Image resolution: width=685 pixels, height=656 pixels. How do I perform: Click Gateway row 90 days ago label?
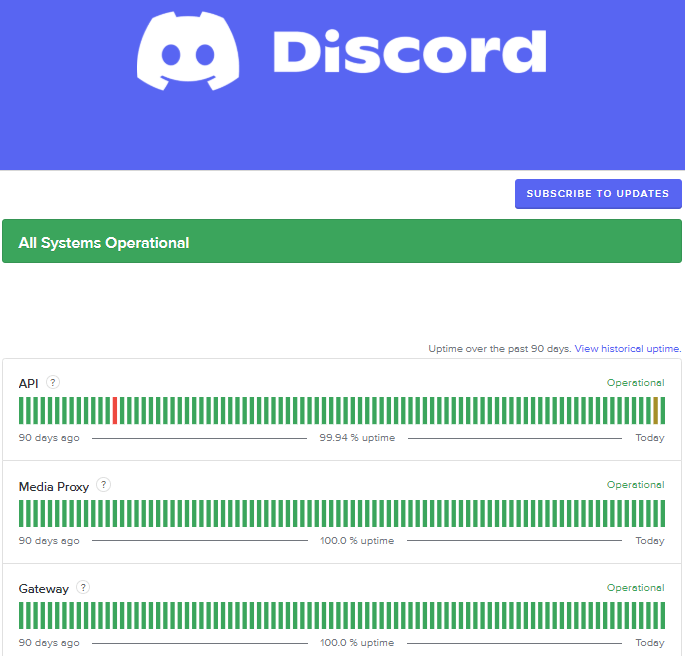point(49,643)
